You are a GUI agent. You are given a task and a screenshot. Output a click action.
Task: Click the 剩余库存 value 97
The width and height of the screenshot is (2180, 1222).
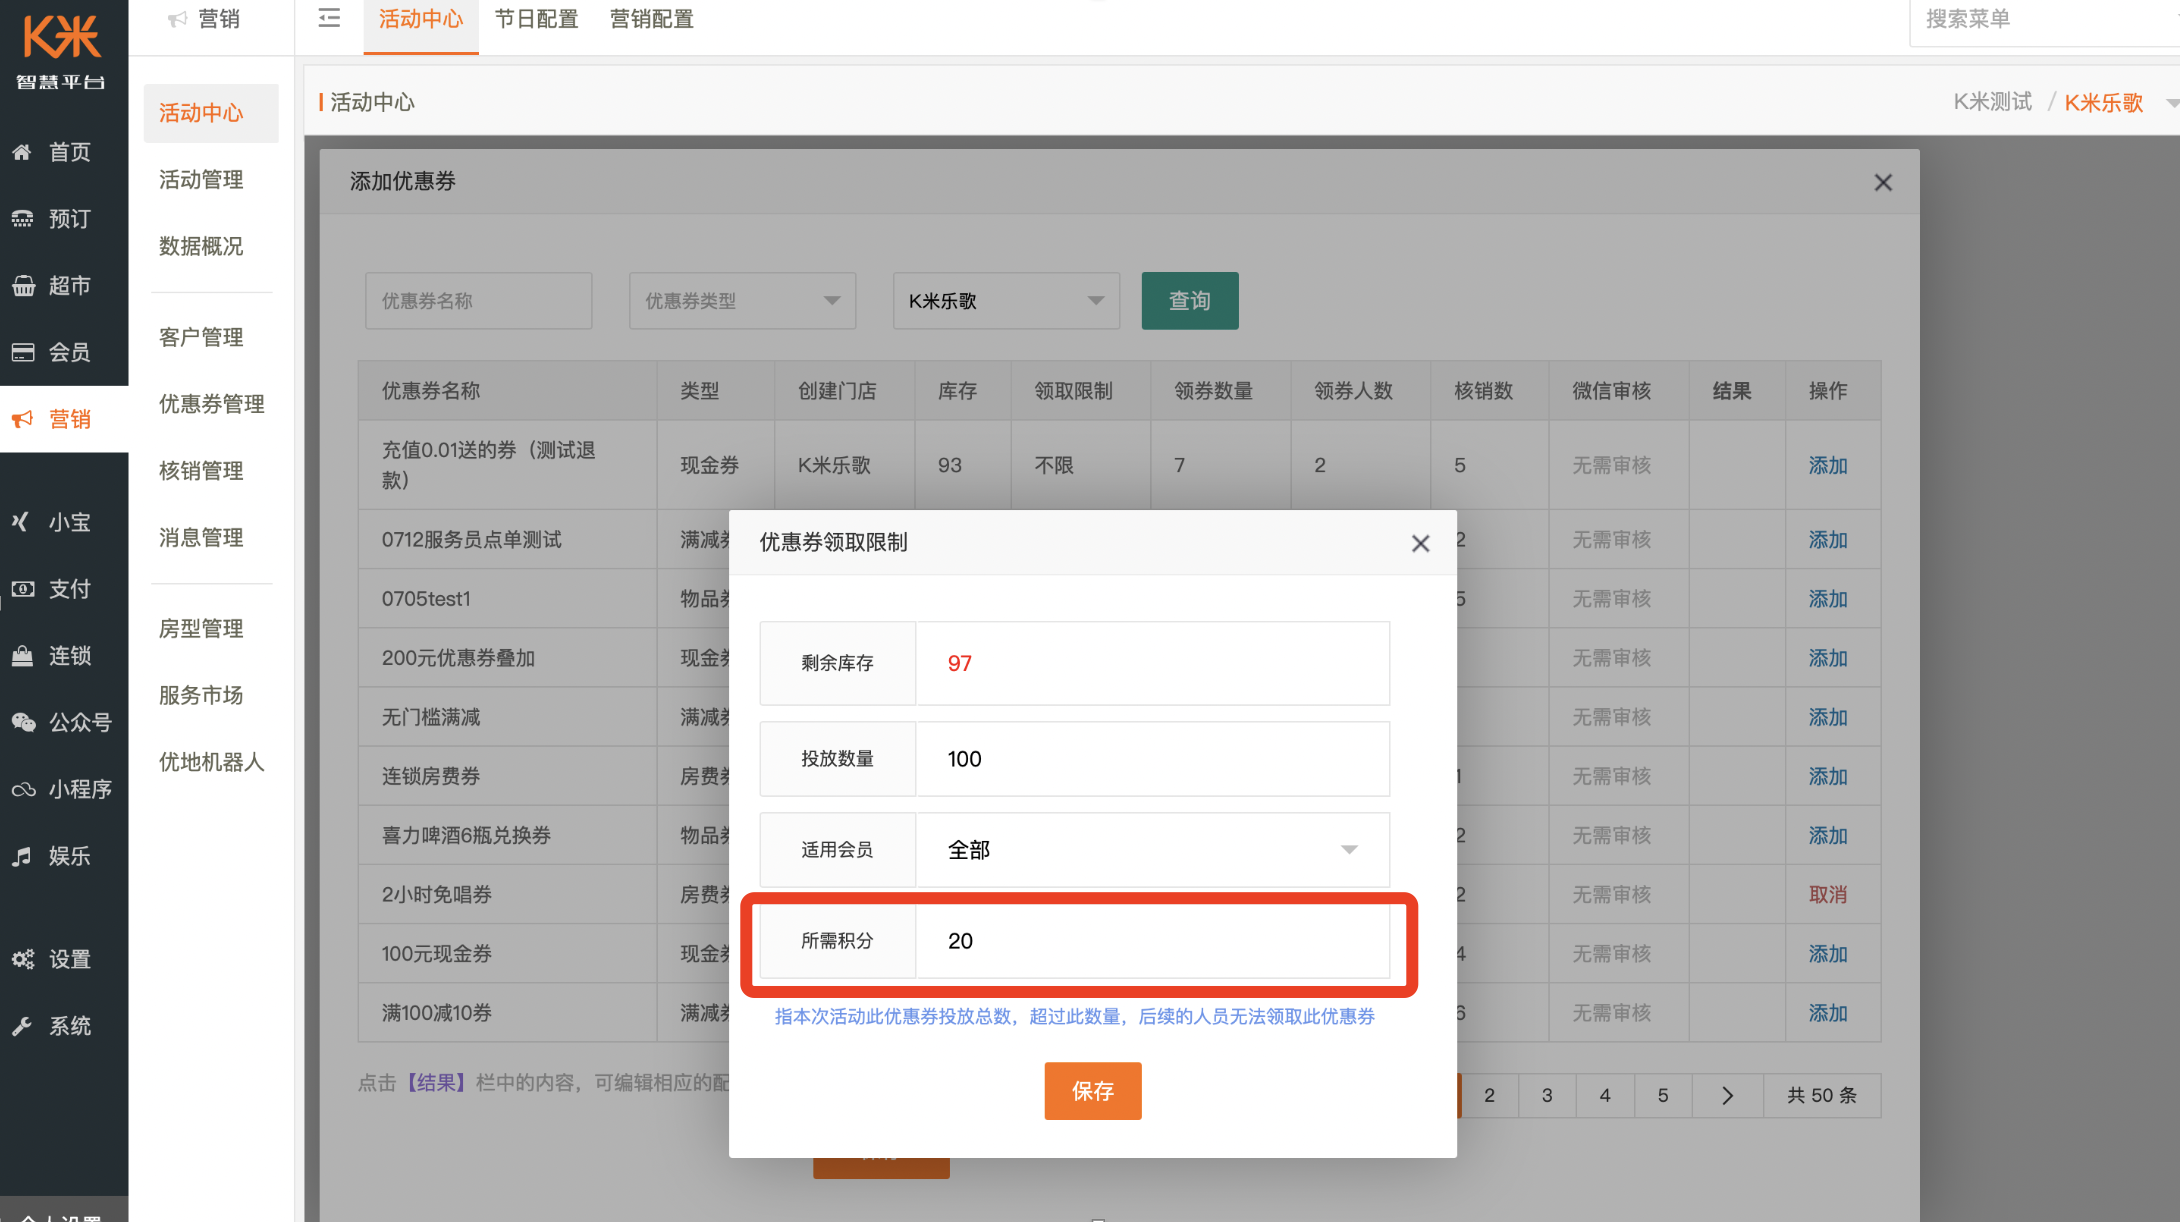[x=959, y=663]
